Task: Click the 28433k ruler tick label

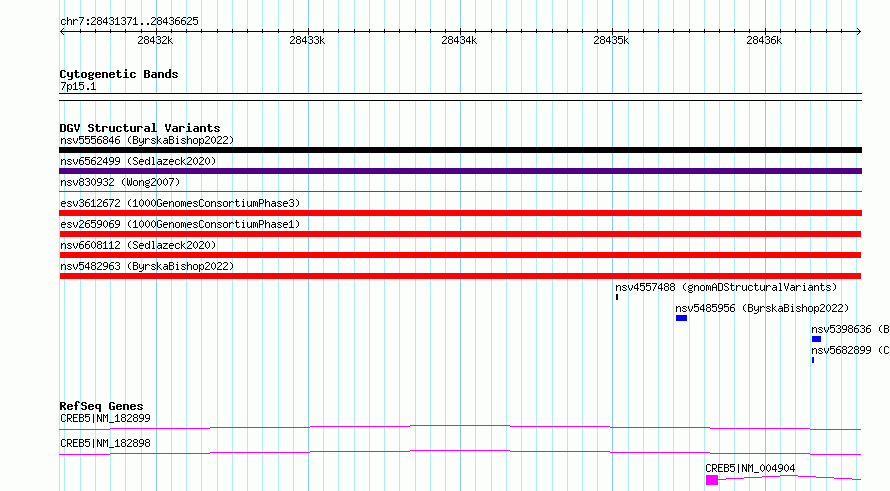Action: (307, 40)
